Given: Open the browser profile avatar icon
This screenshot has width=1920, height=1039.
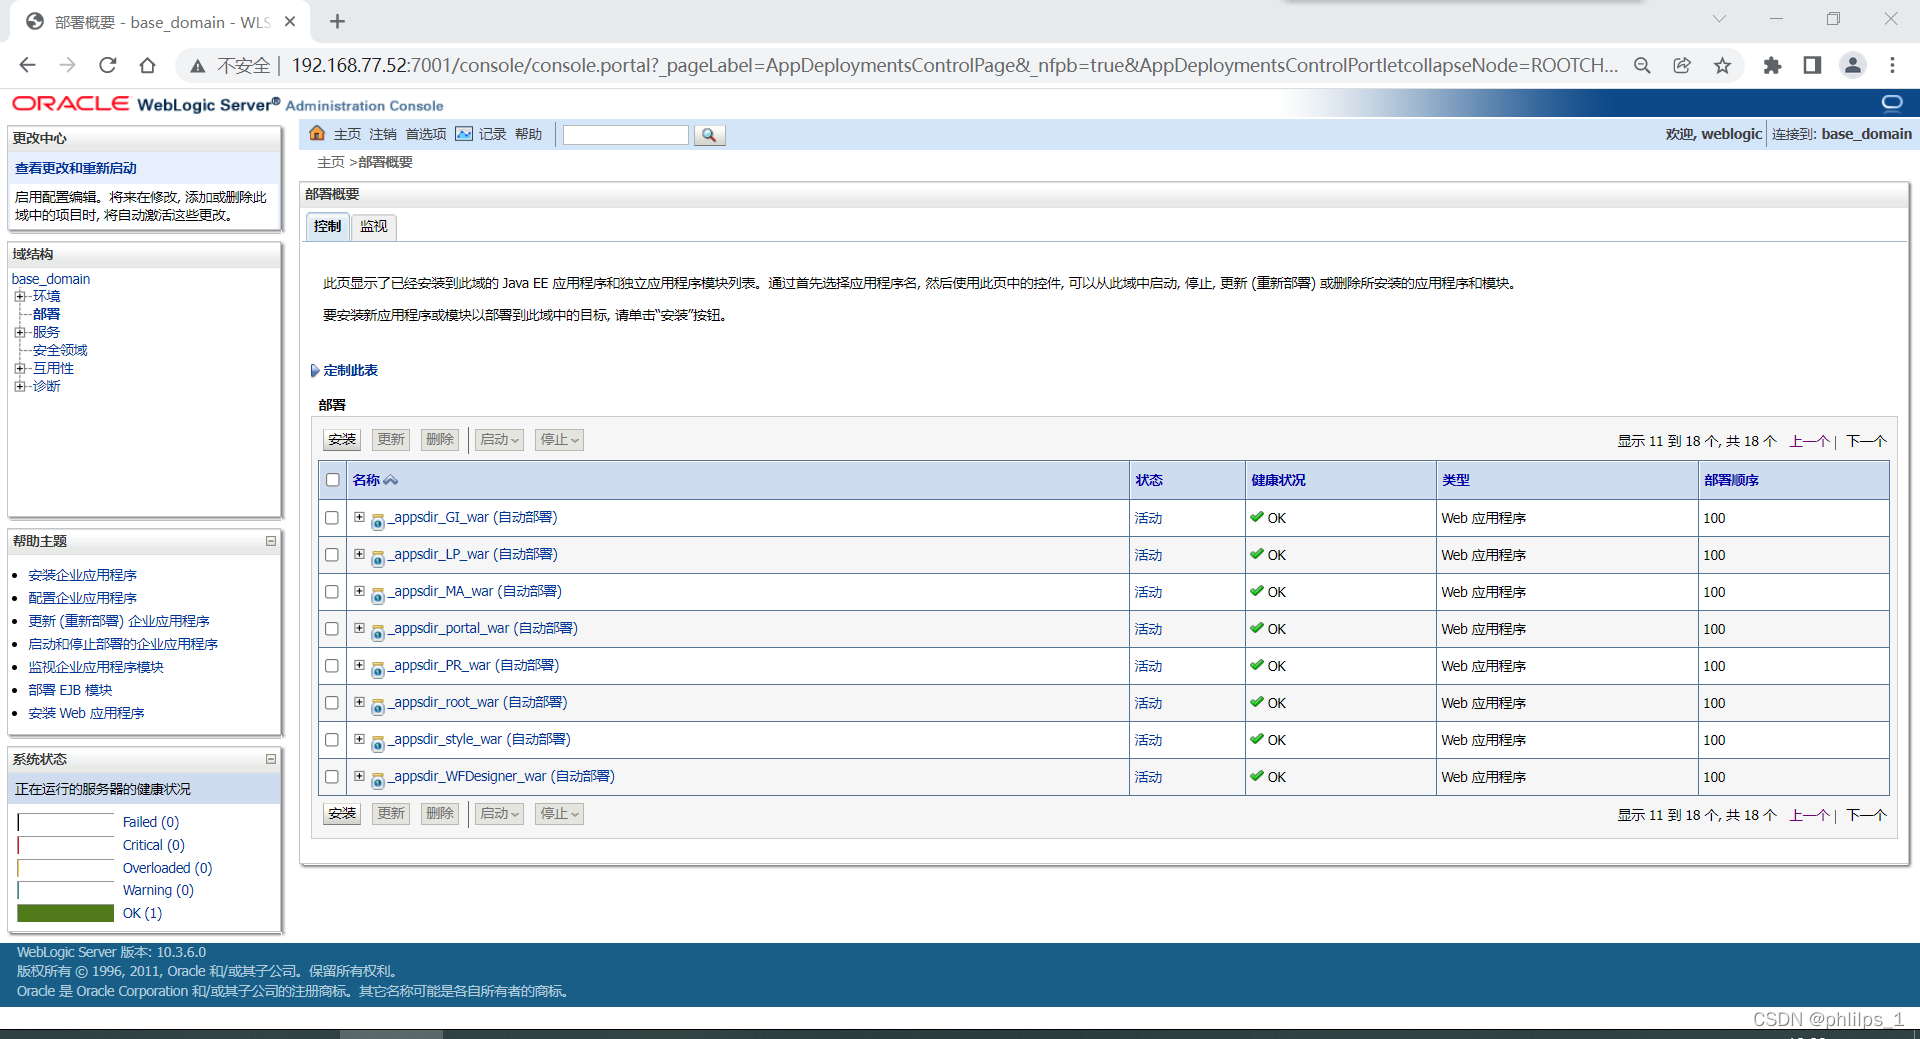Looking at the screenshot, I should pos(1852,66).
